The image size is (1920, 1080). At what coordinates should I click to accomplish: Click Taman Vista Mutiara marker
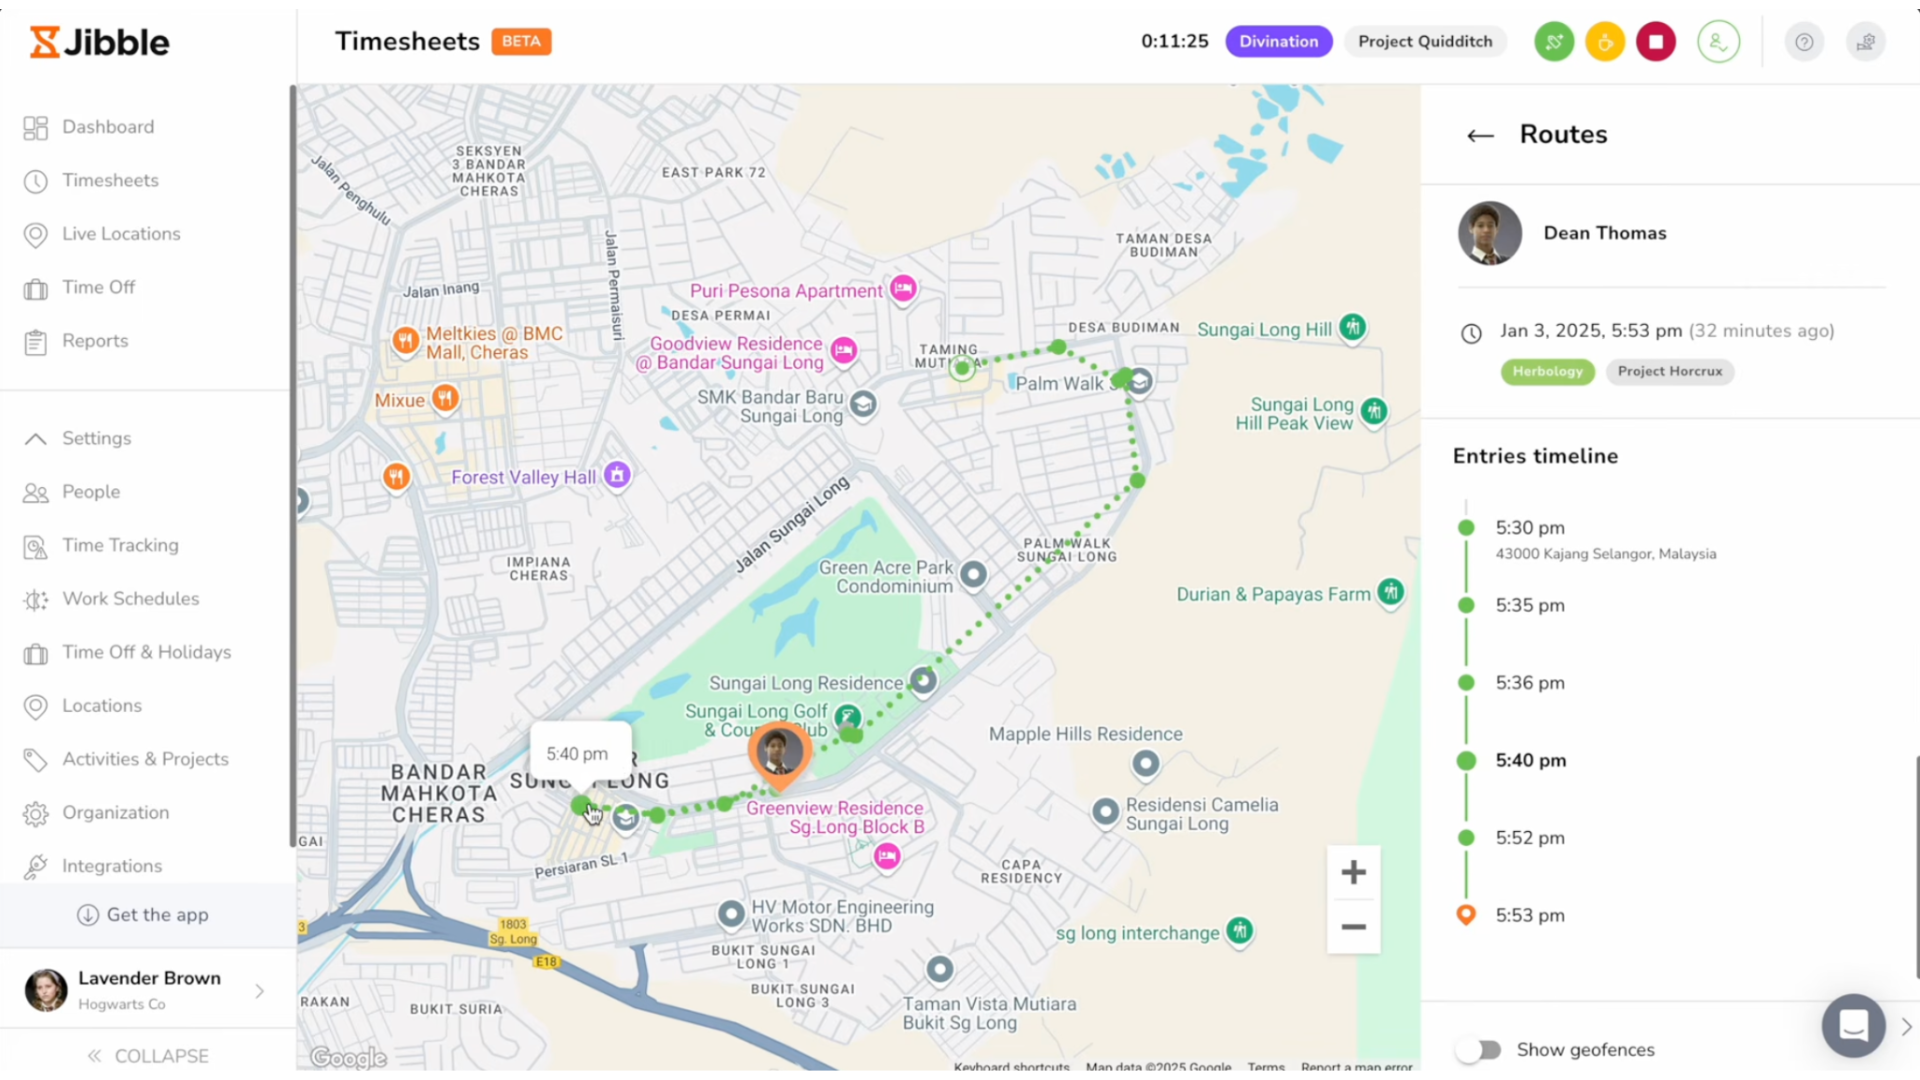(x=939, y=969)
